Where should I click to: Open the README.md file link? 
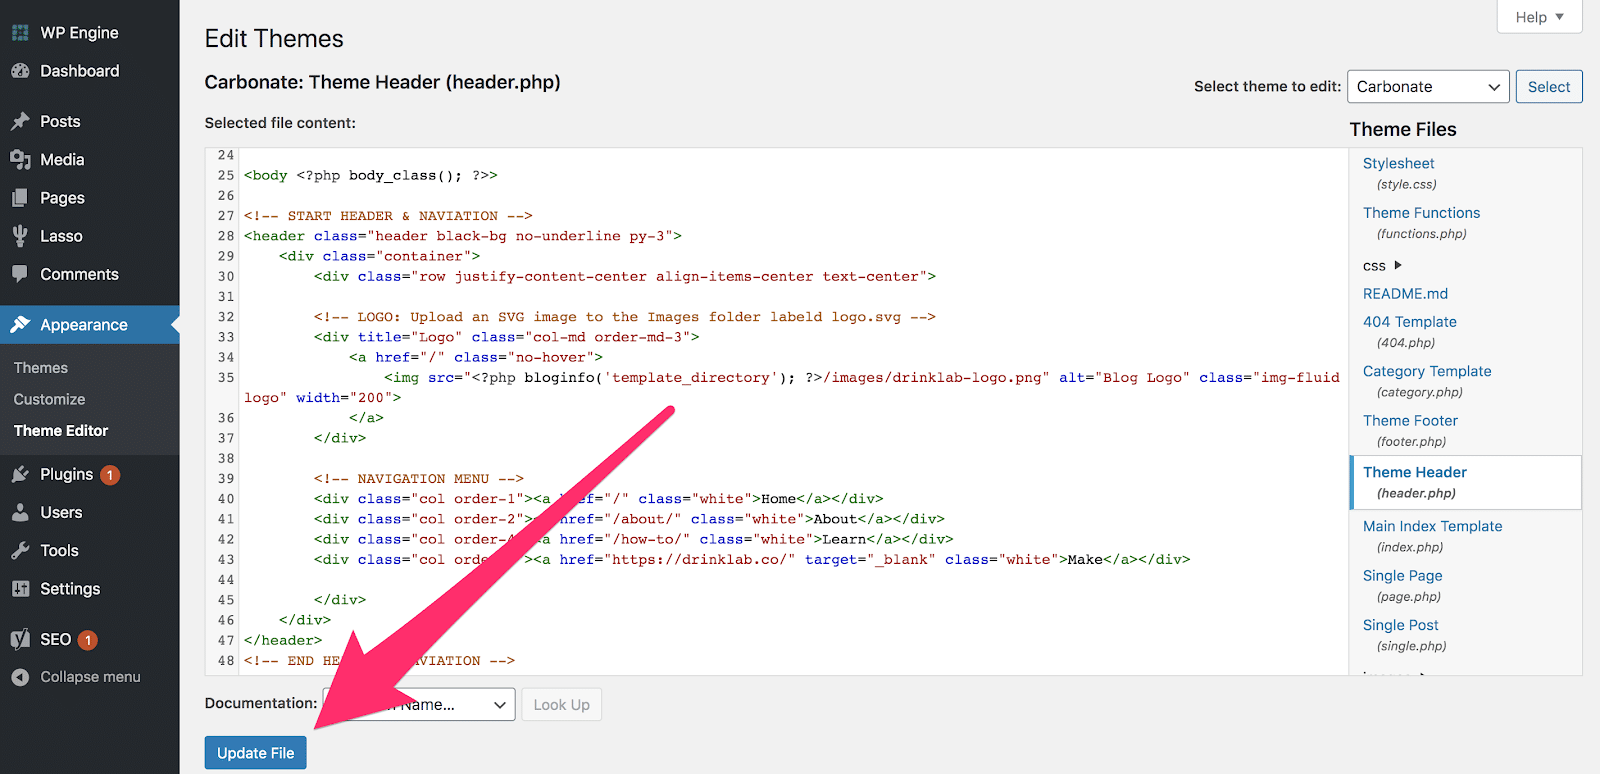[x=1405, y=294]
